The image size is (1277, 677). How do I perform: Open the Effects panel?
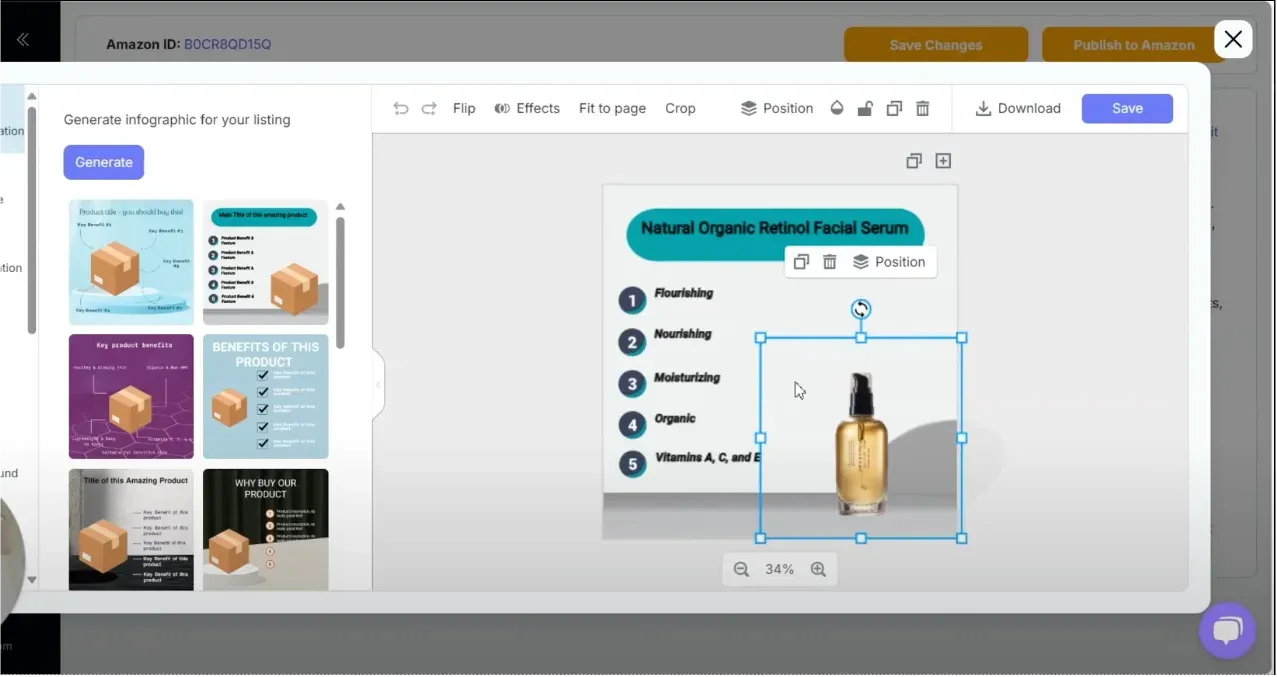coord(527,109)
